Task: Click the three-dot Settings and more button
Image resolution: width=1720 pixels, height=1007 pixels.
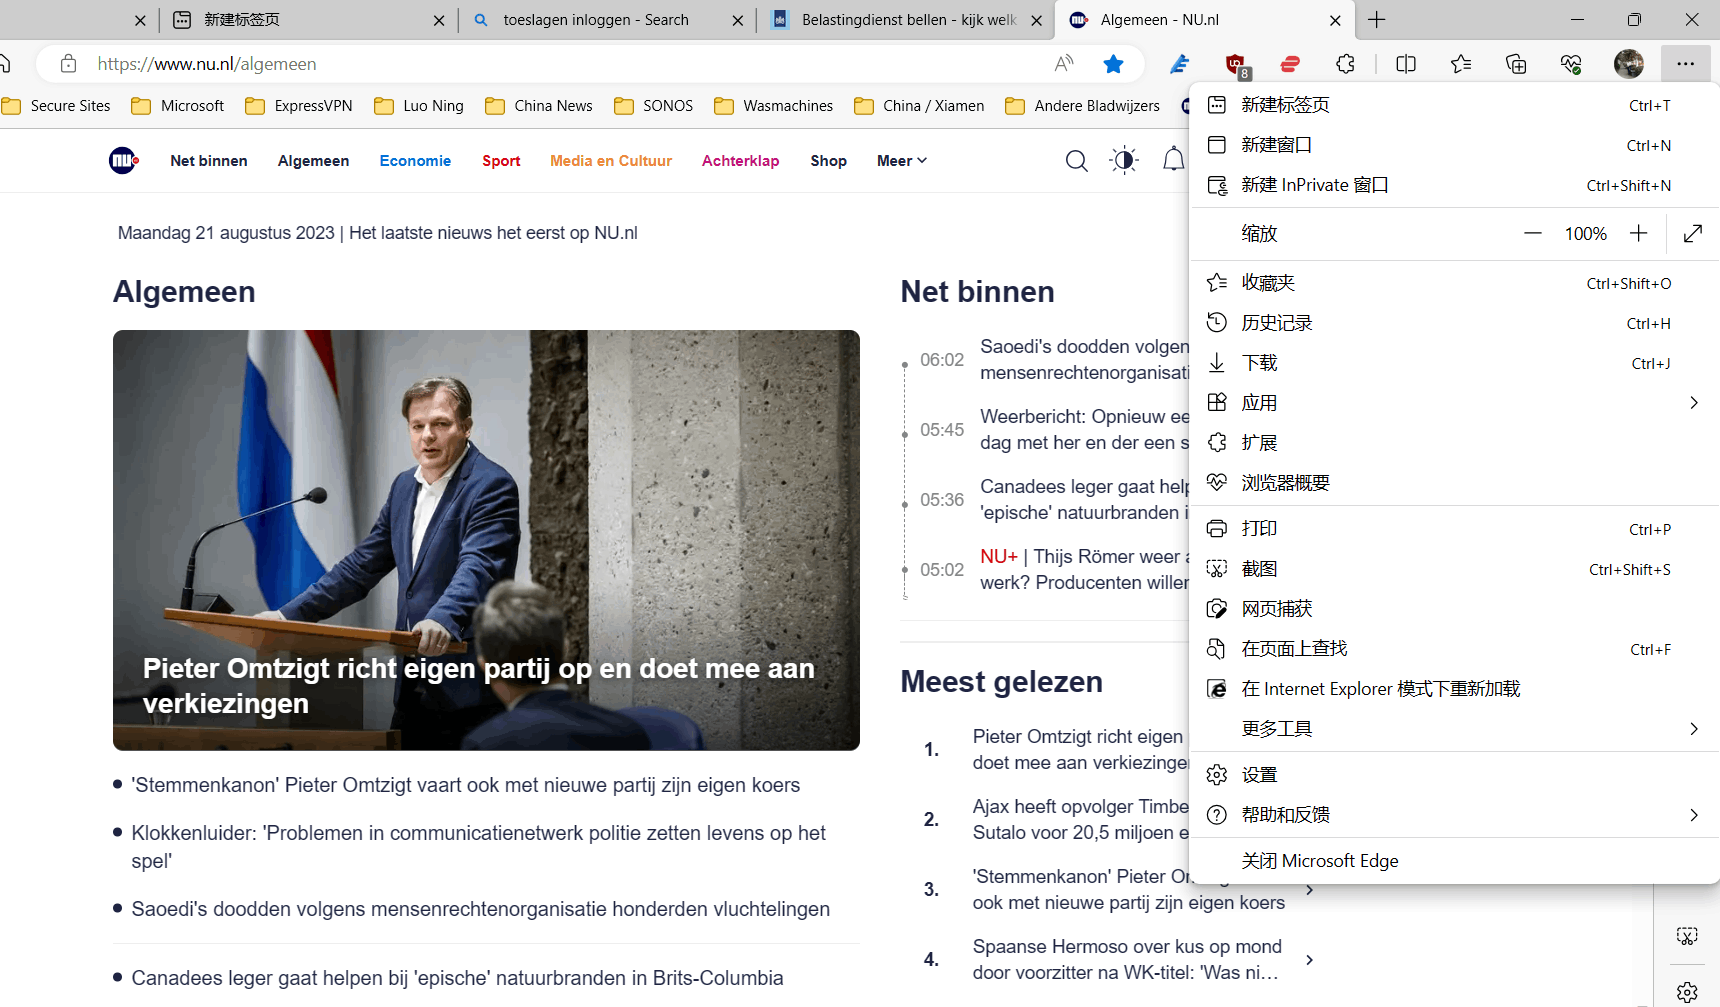Action: point(1685,64)
